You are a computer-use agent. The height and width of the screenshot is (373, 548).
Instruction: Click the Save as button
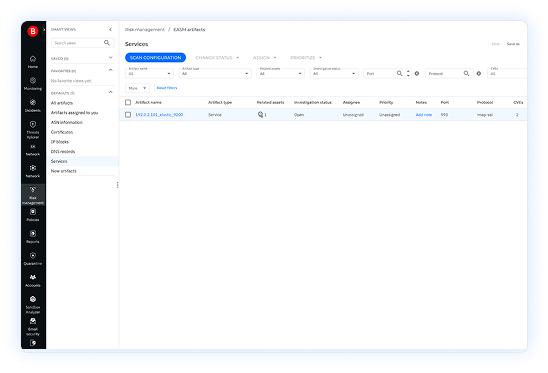coord(513,44)
